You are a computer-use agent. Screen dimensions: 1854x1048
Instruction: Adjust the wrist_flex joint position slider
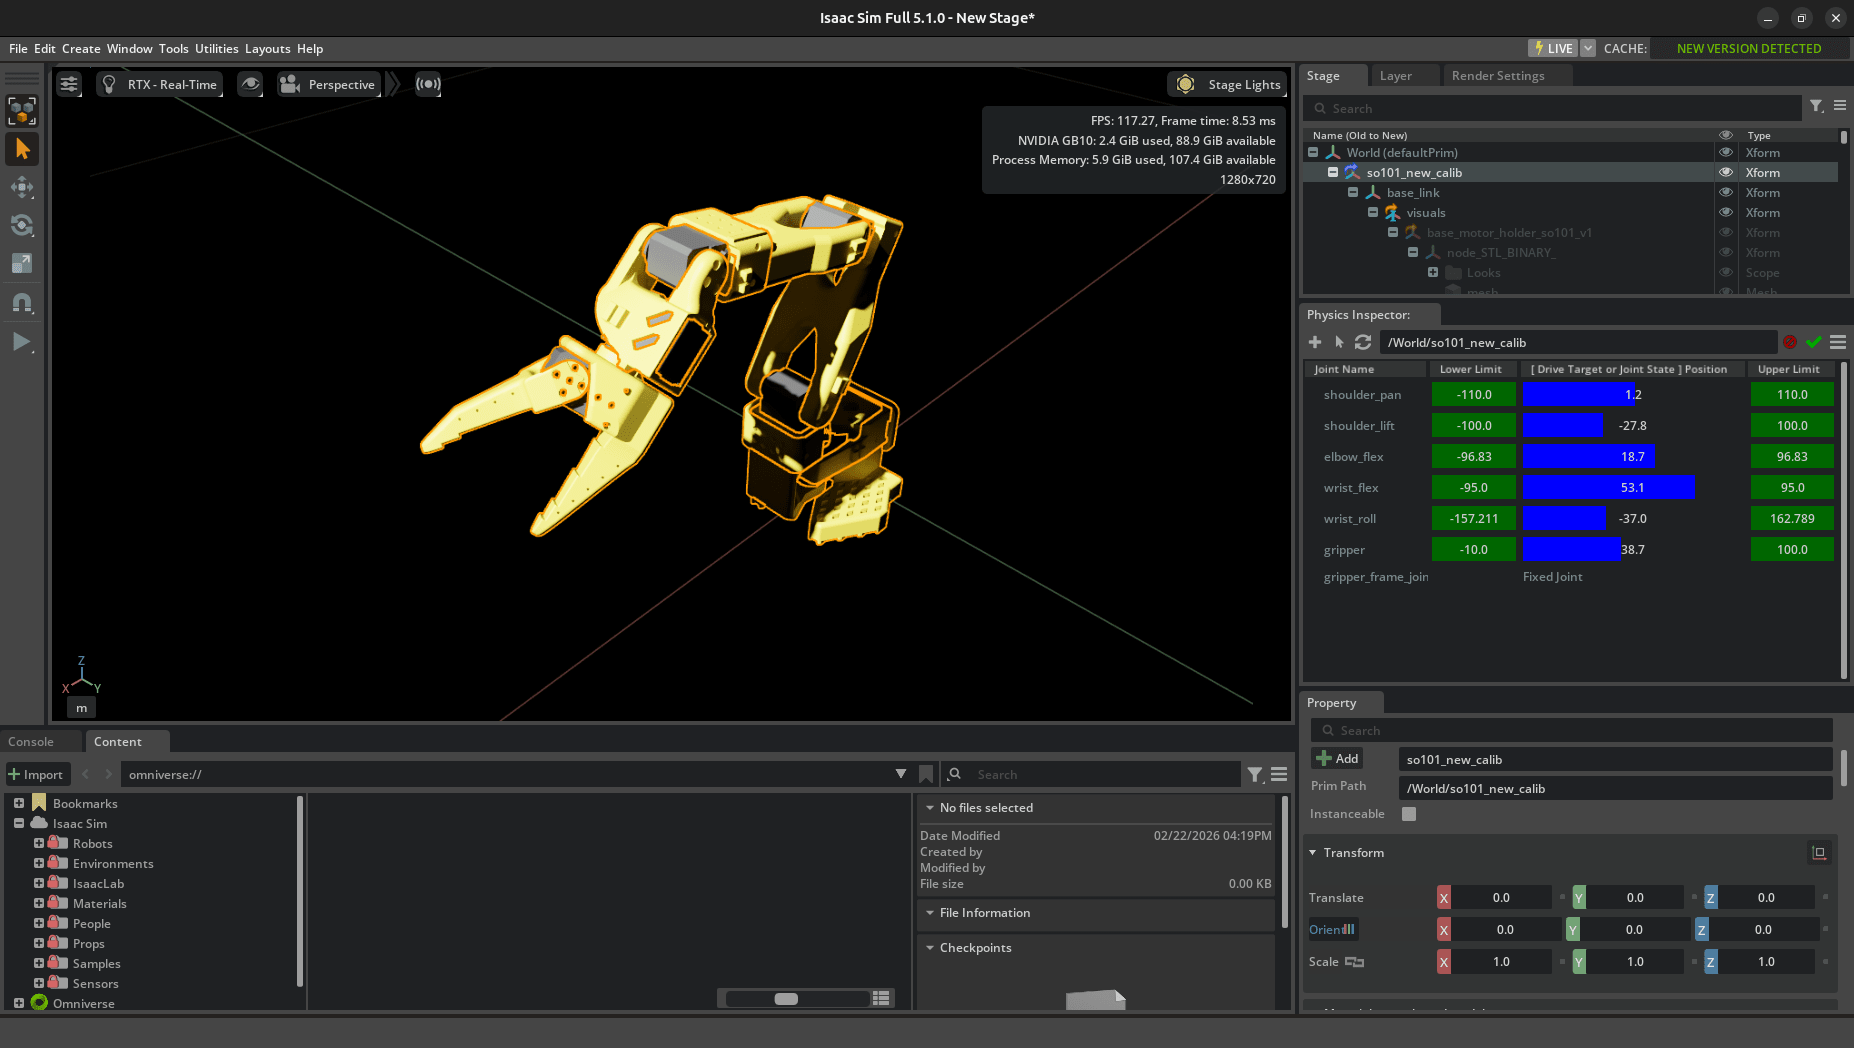coord(1632,488)
